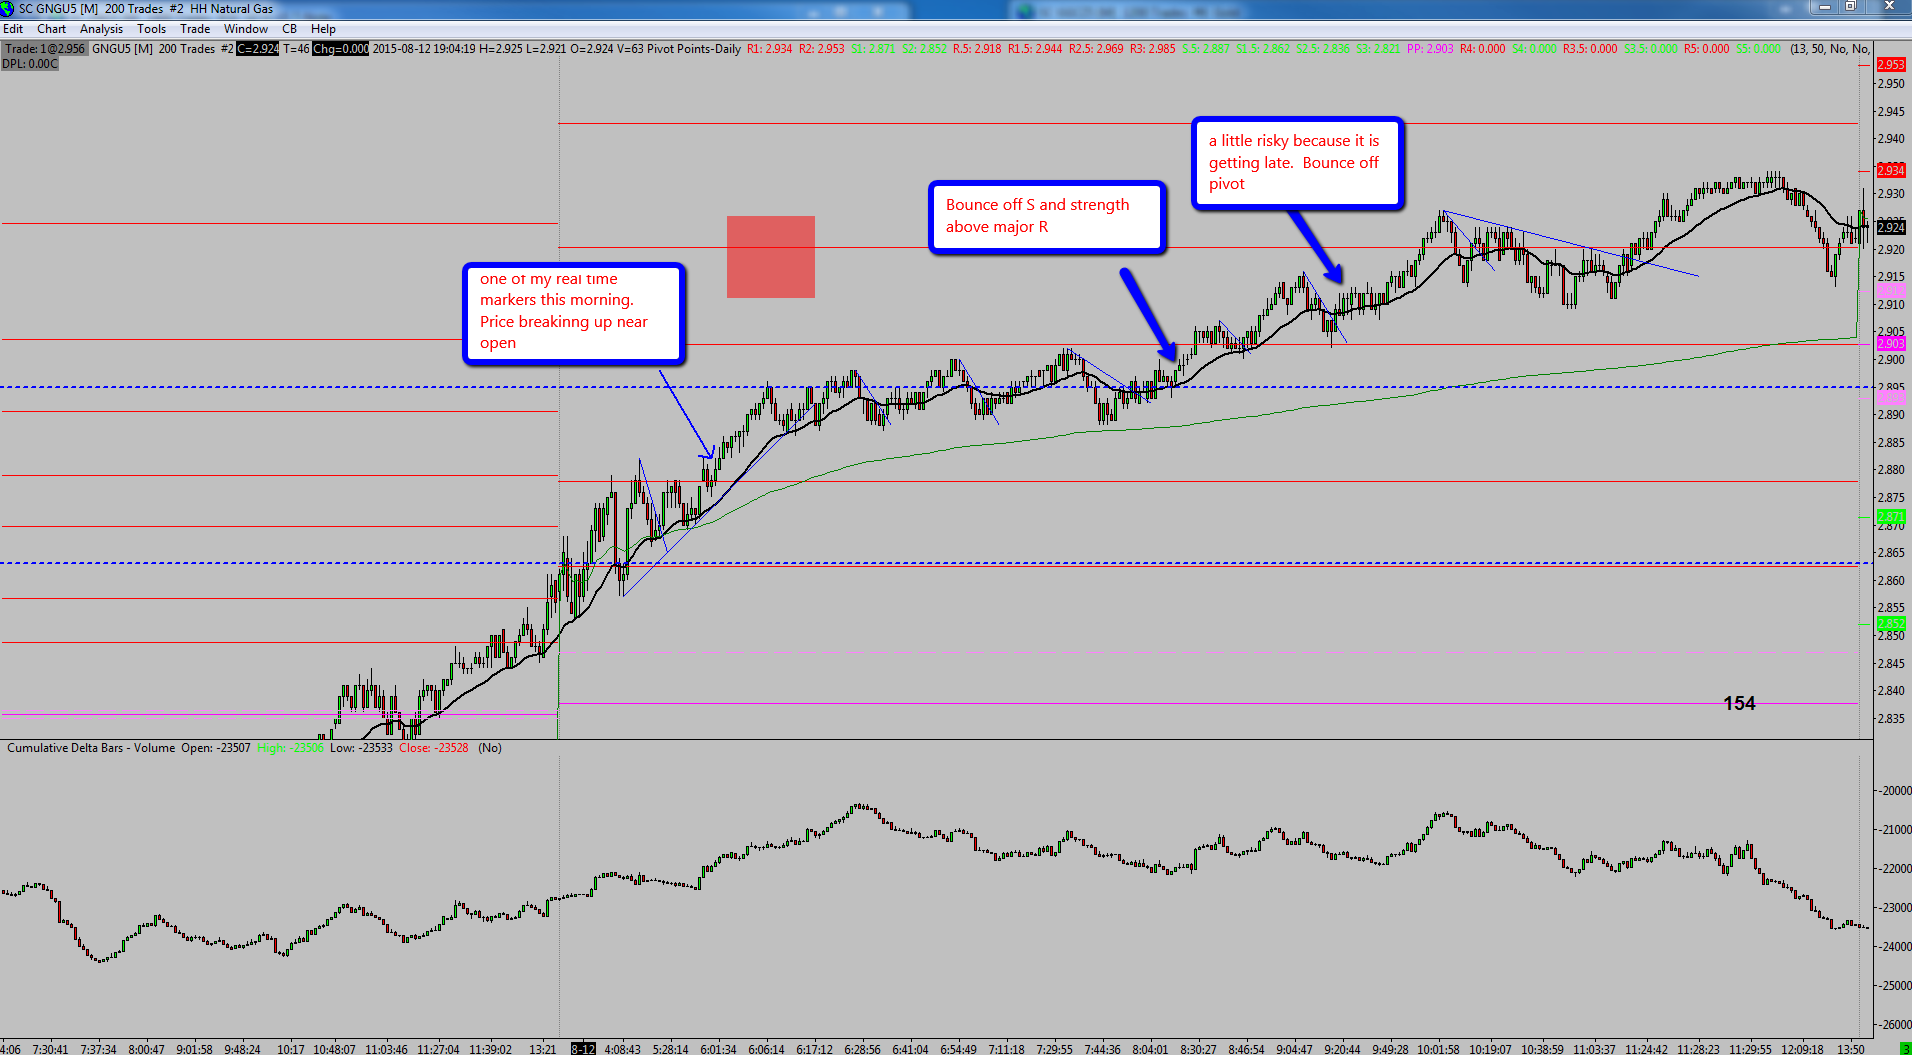
Task: Click the 'R2.5: 2.969' pivot readout
Action: 1096,49
